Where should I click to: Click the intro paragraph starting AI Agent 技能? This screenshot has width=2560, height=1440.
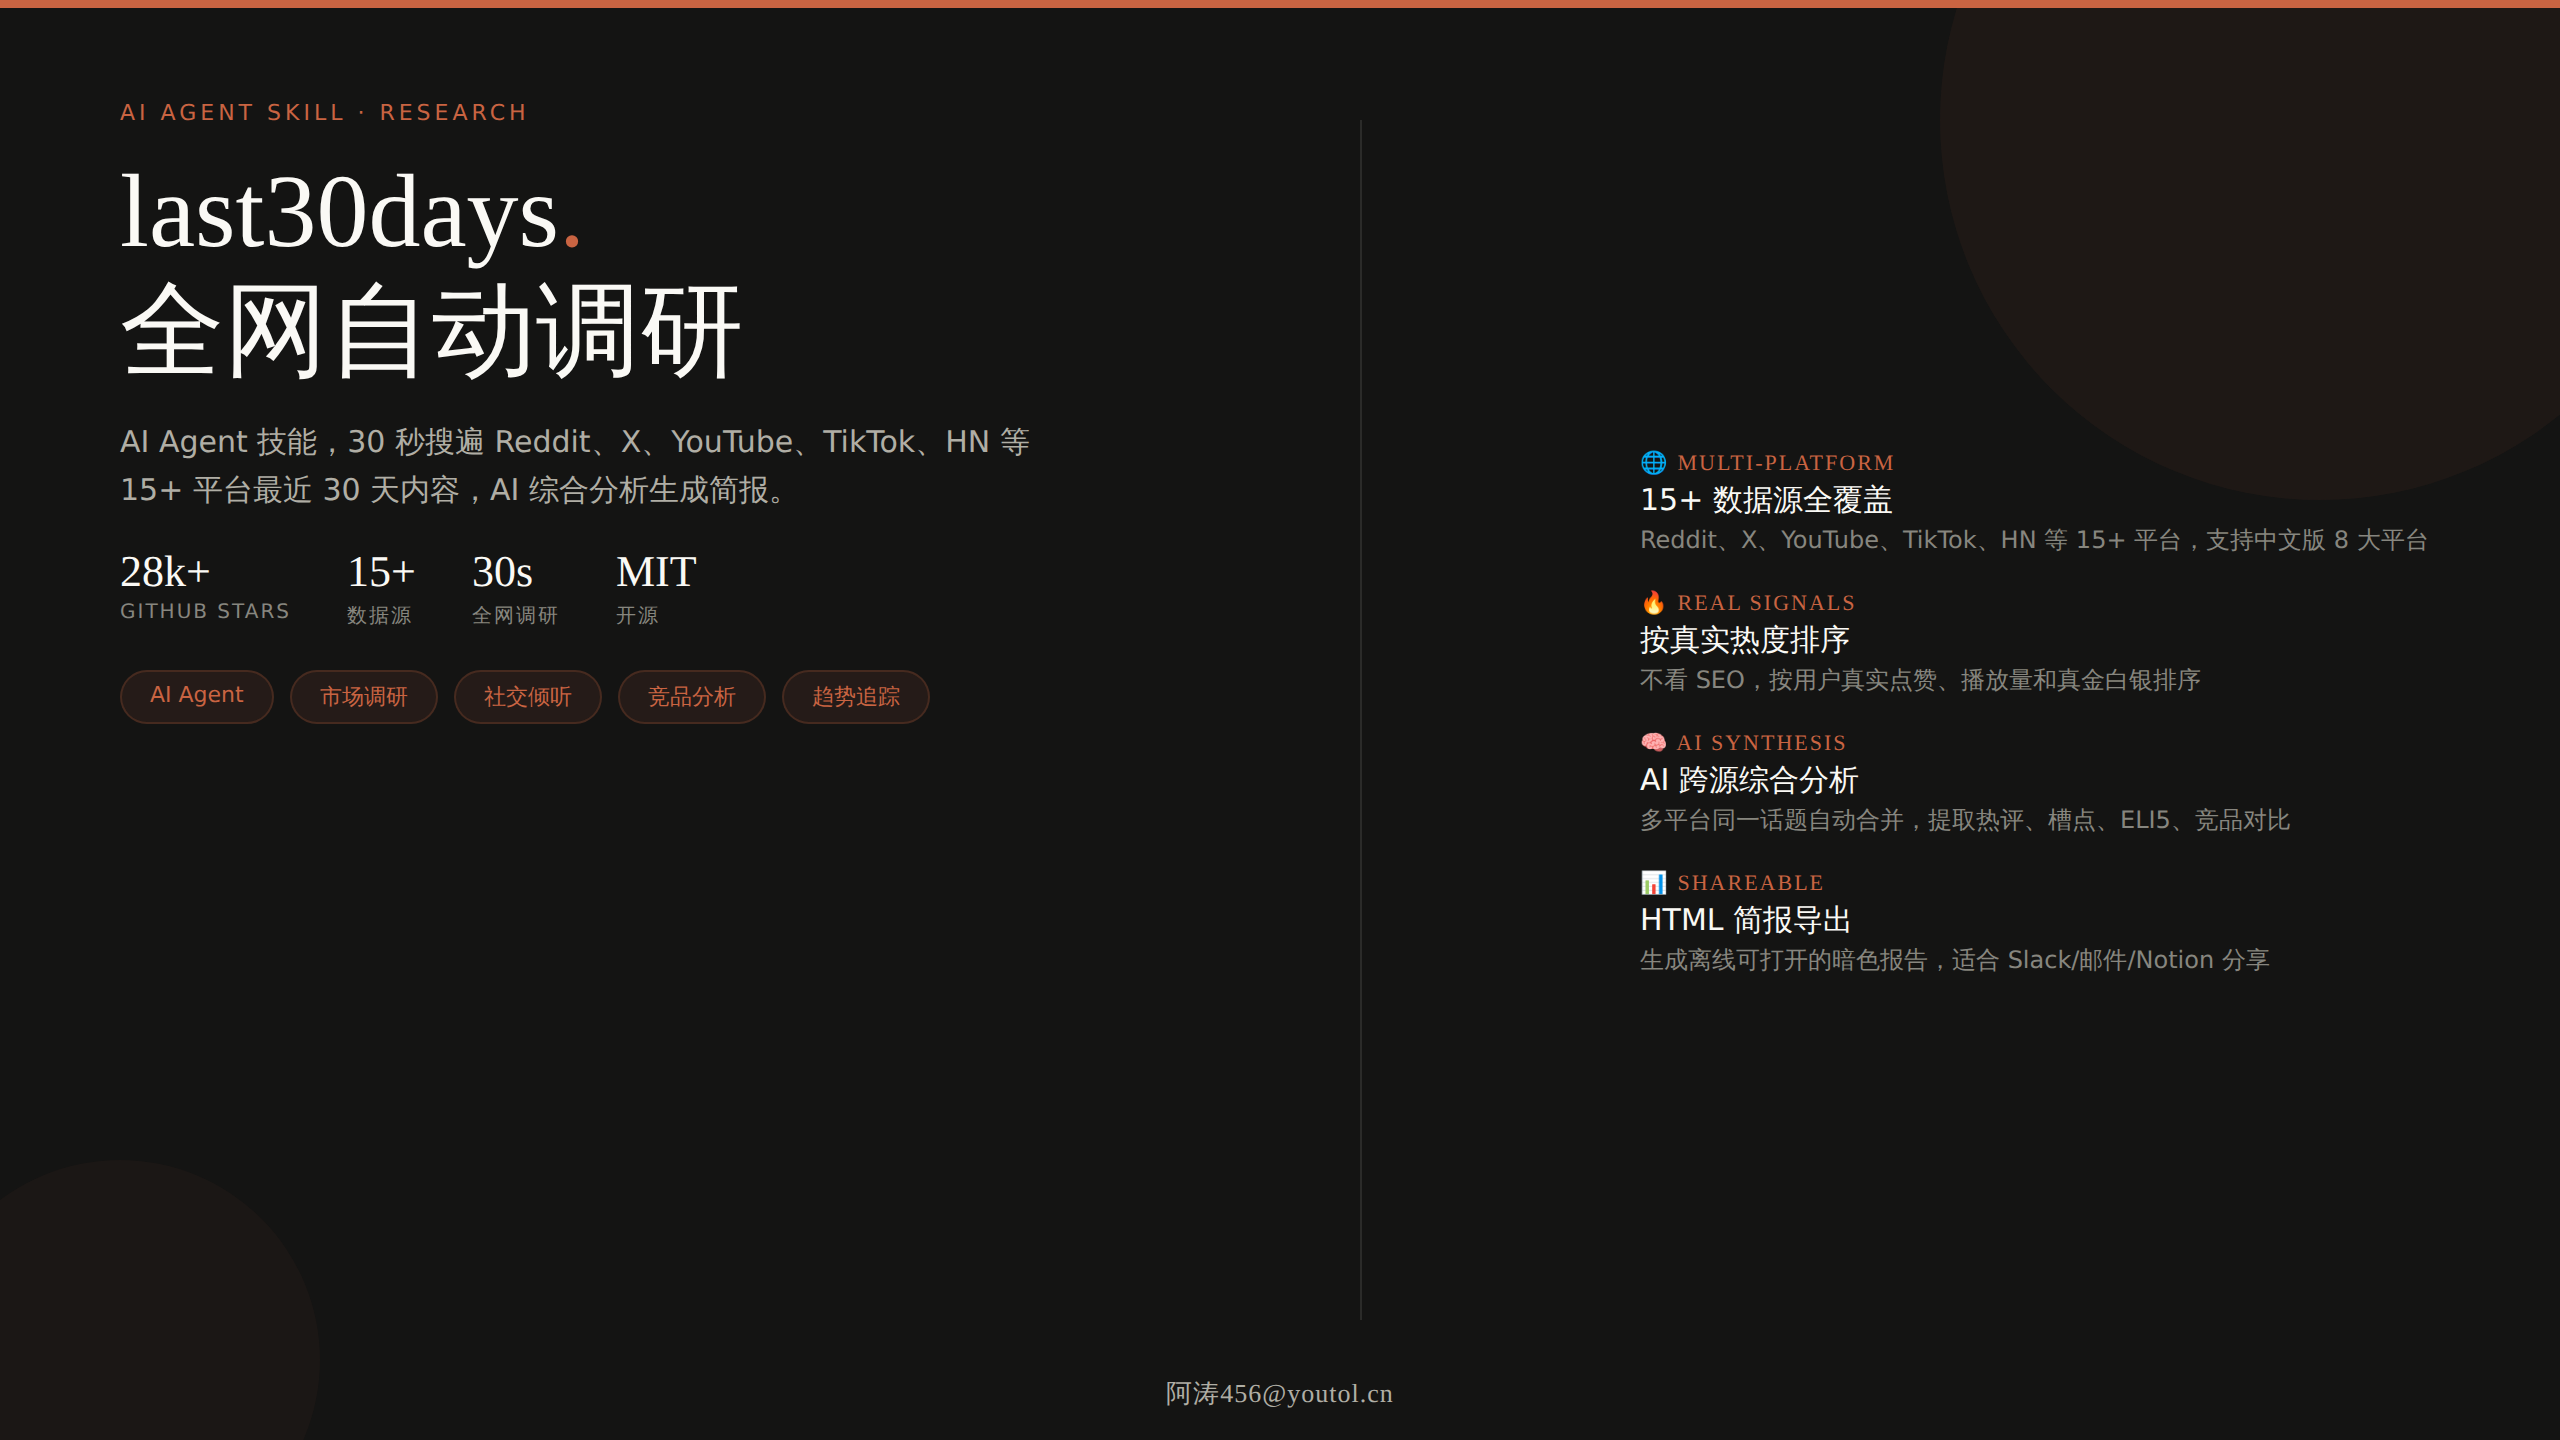[575, 466]
